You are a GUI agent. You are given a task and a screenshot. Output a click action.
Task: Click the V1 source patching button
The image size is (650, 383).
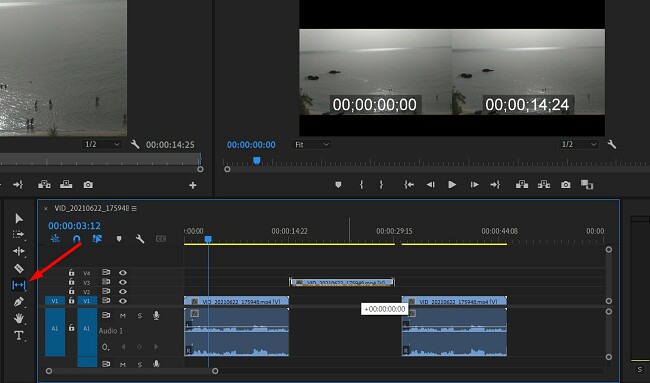pyautogui.click(x=55, y=301)
